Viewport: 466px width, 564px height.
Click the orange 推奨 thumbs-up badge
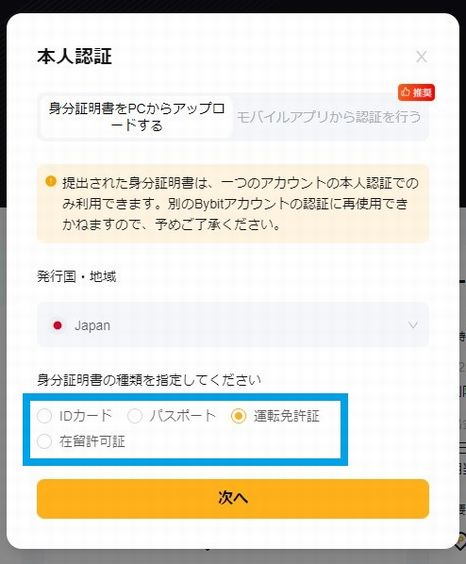(x=416, y=92)
